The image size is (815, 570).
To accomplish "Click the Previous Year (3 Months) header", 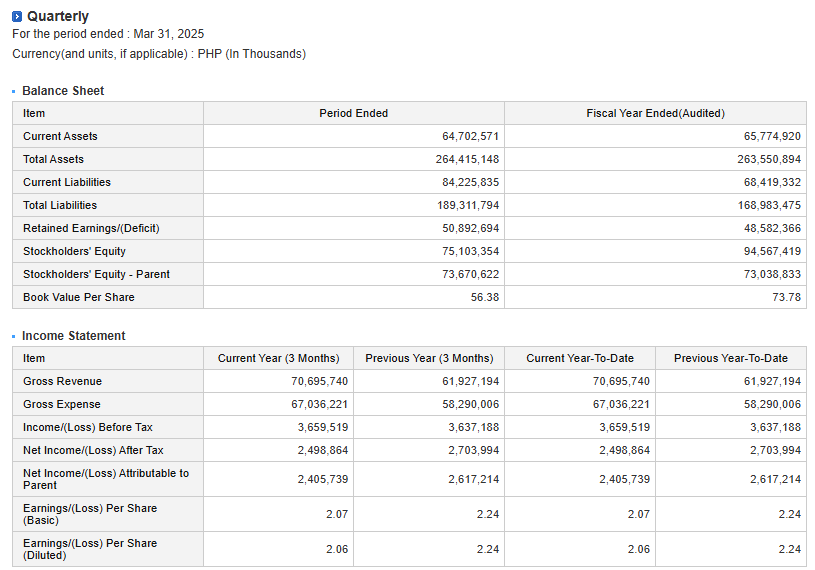I will pos(429,359).
